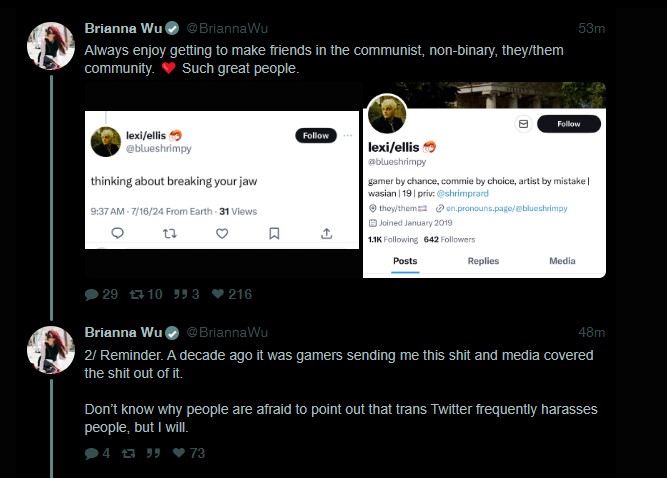
Task: Click the reply bubble icon showing 29
Action: tap(91, 294)
